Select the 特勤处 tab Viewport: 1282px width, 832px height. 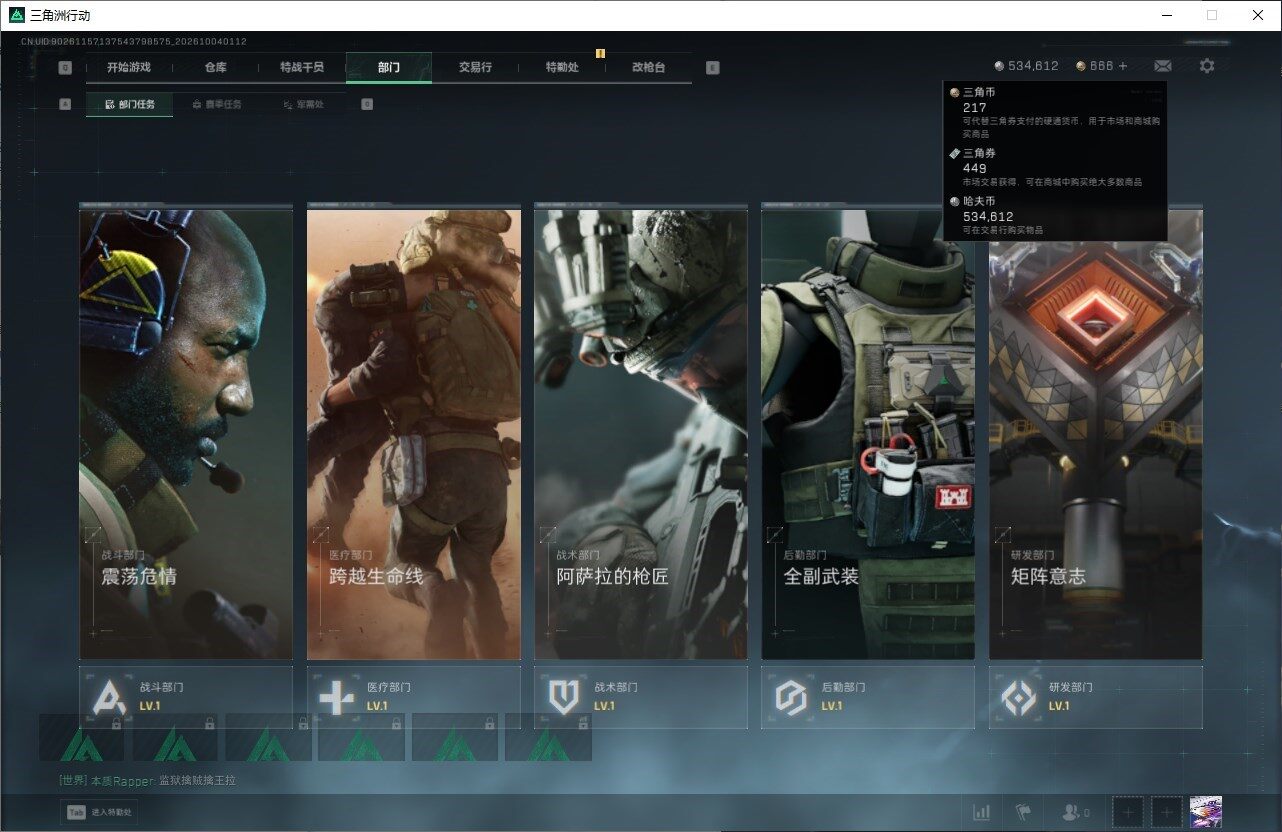(x=562, y=67)
